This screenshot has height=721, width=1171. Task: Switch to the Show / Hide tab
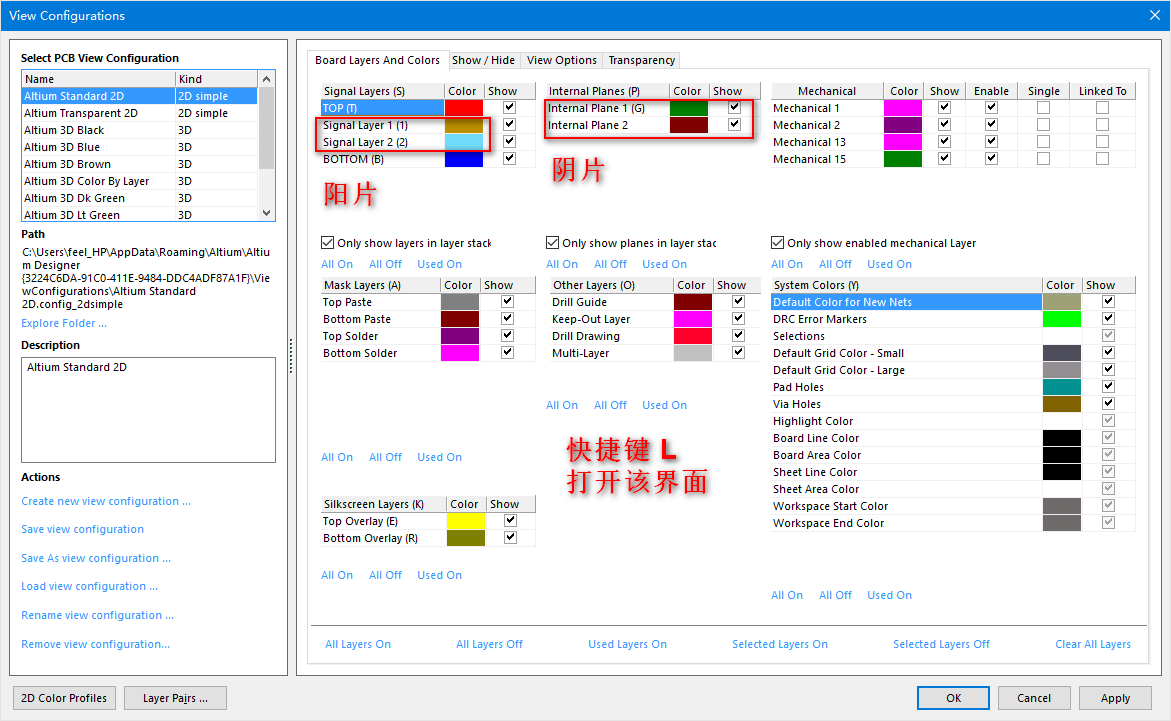point(483,60)
